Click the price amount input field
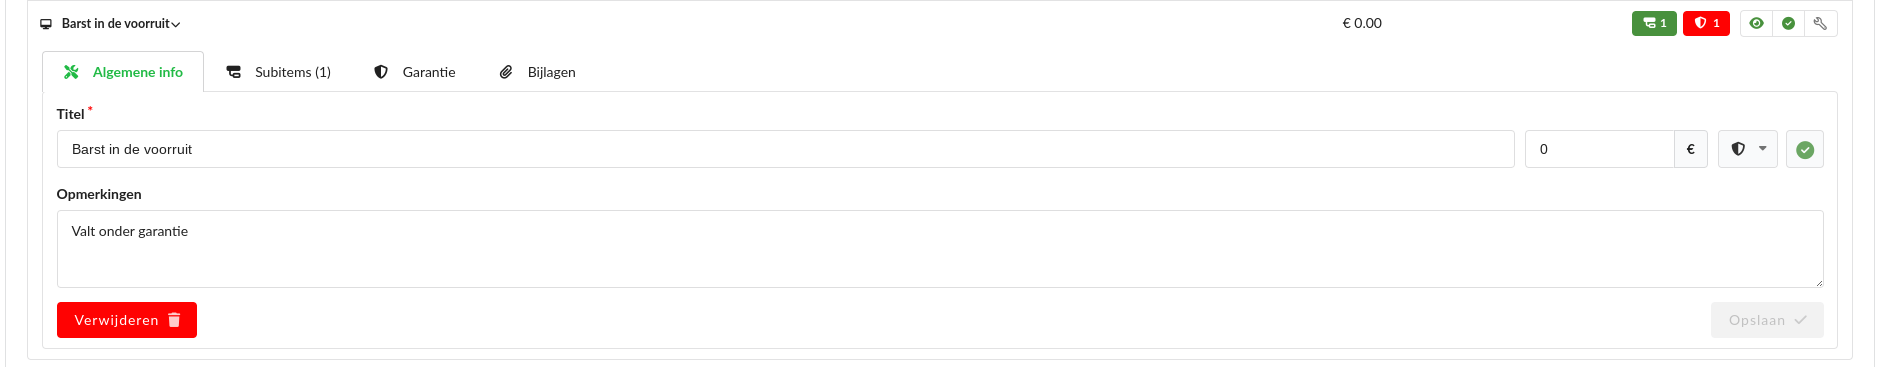This screenshot has width=1880, height=367. click(1600, 149)
